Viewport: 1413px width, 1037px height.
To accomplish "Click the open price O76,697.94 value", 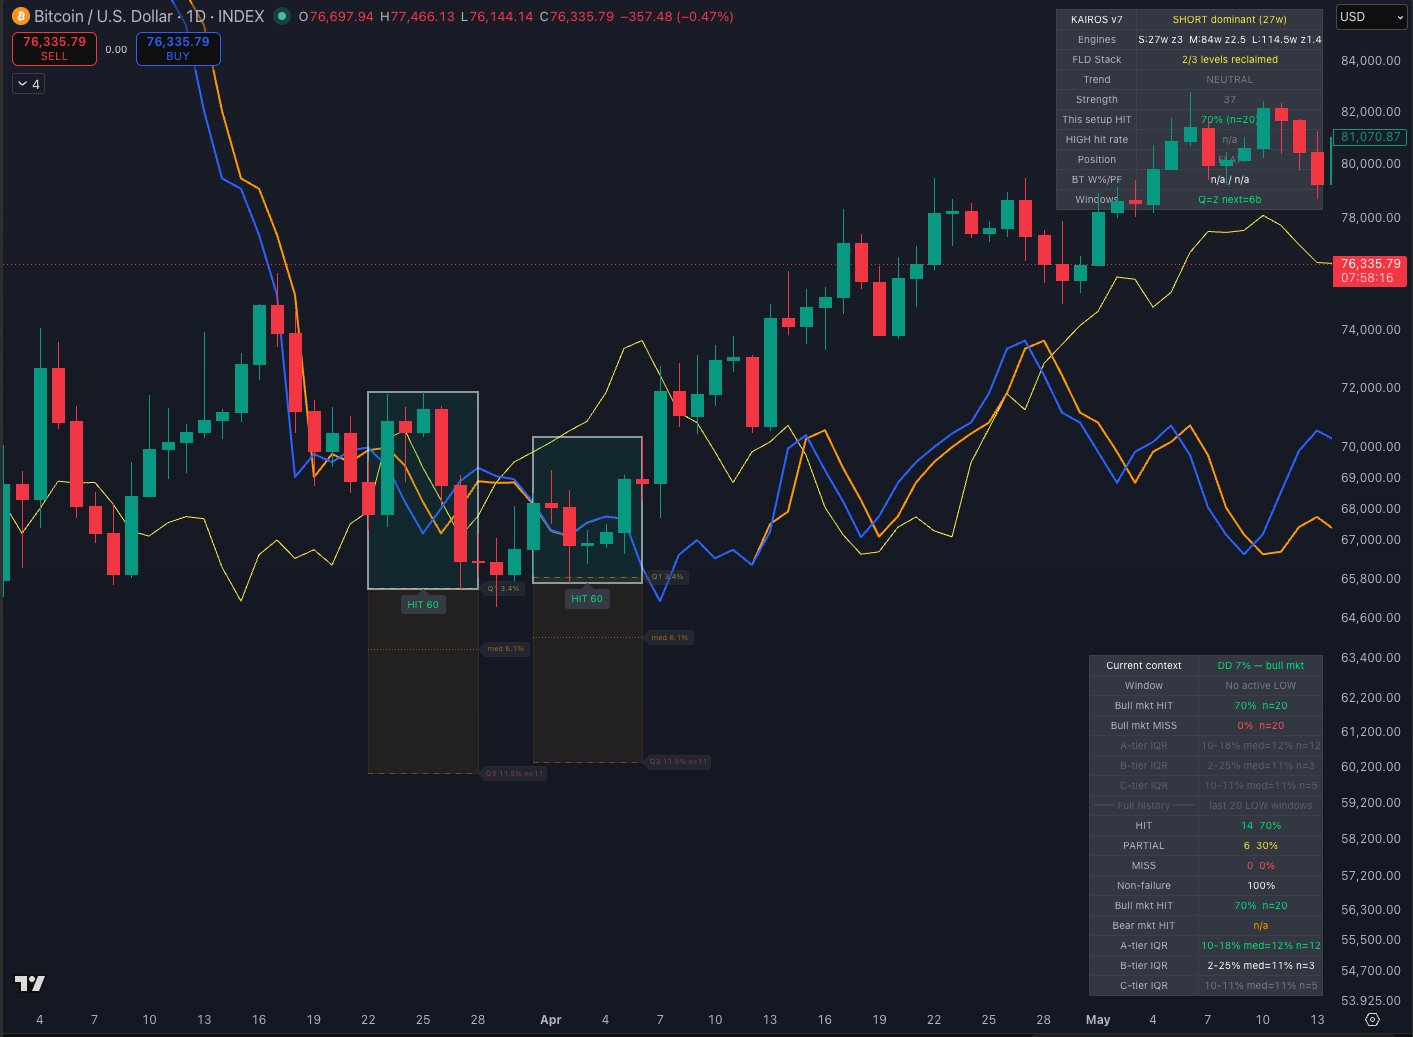I will pos(336,16).
